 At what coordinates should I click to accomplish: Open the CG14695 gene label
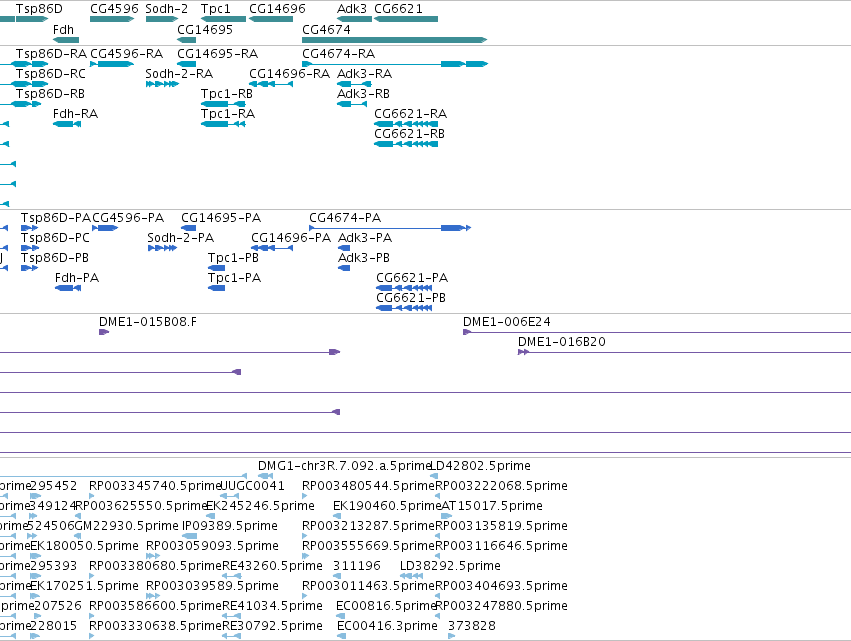click(205, 30)
